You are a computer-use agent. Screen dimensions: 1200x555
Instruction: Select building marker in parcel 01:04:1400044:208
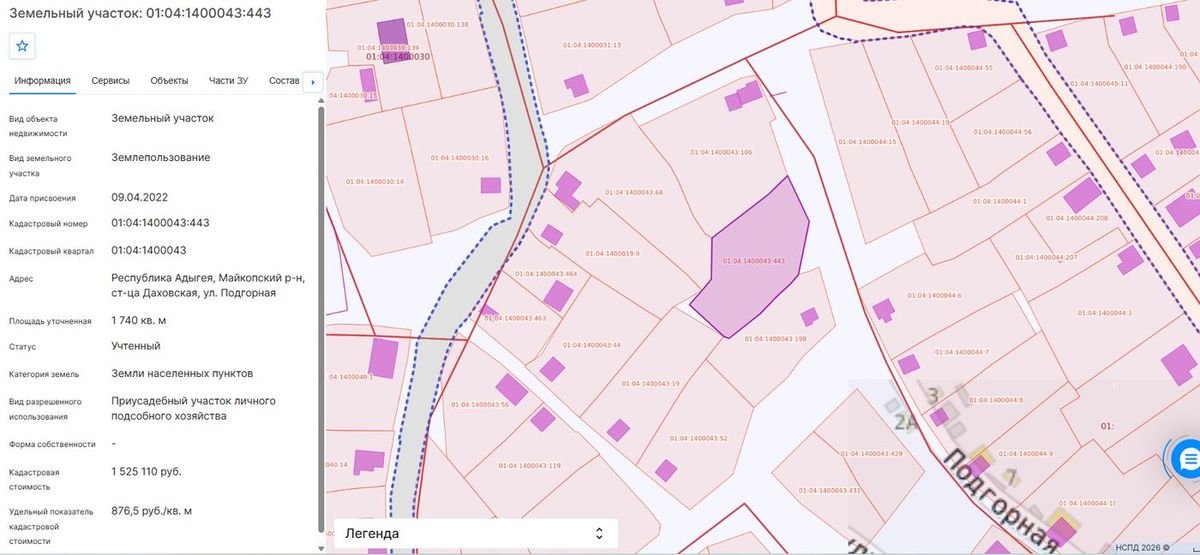[x=1081, y=196]
